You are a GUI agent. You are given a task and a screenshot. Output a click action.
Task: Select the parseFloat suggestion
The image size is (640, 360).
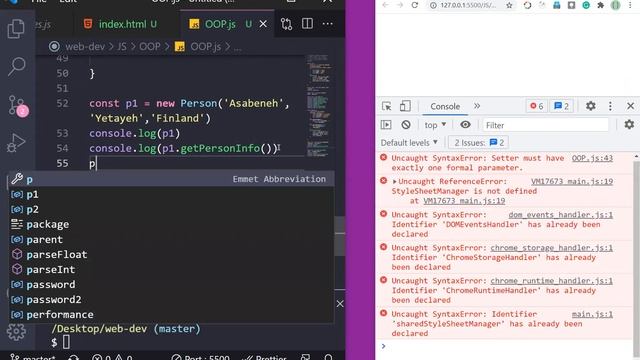[171, 254]
